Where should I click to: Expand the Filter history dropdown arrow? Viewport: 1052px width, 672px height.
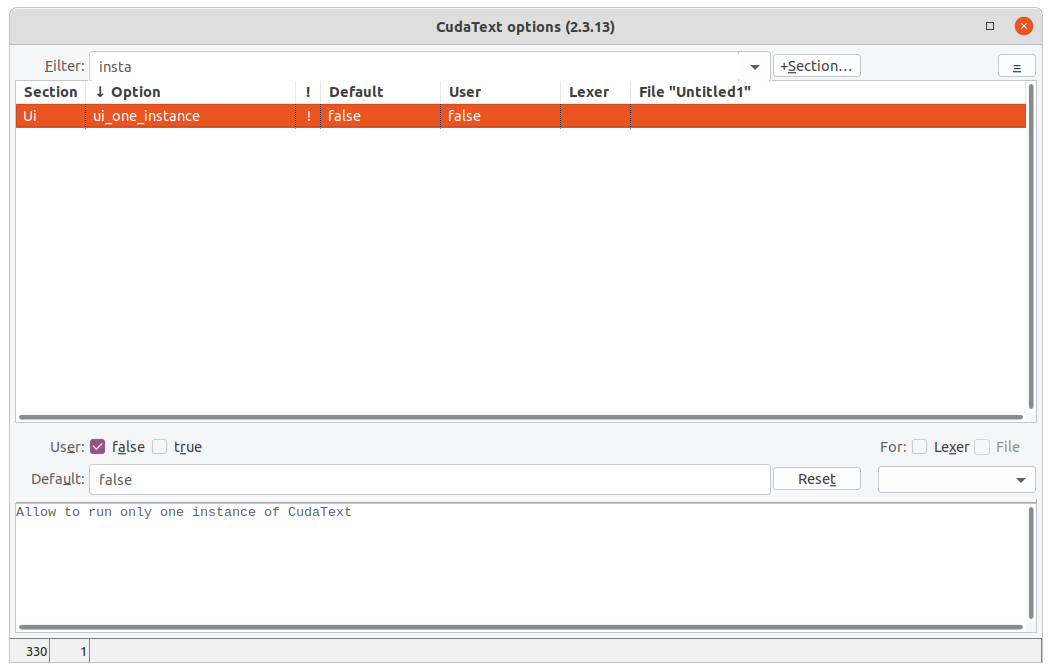coord(755,66)
